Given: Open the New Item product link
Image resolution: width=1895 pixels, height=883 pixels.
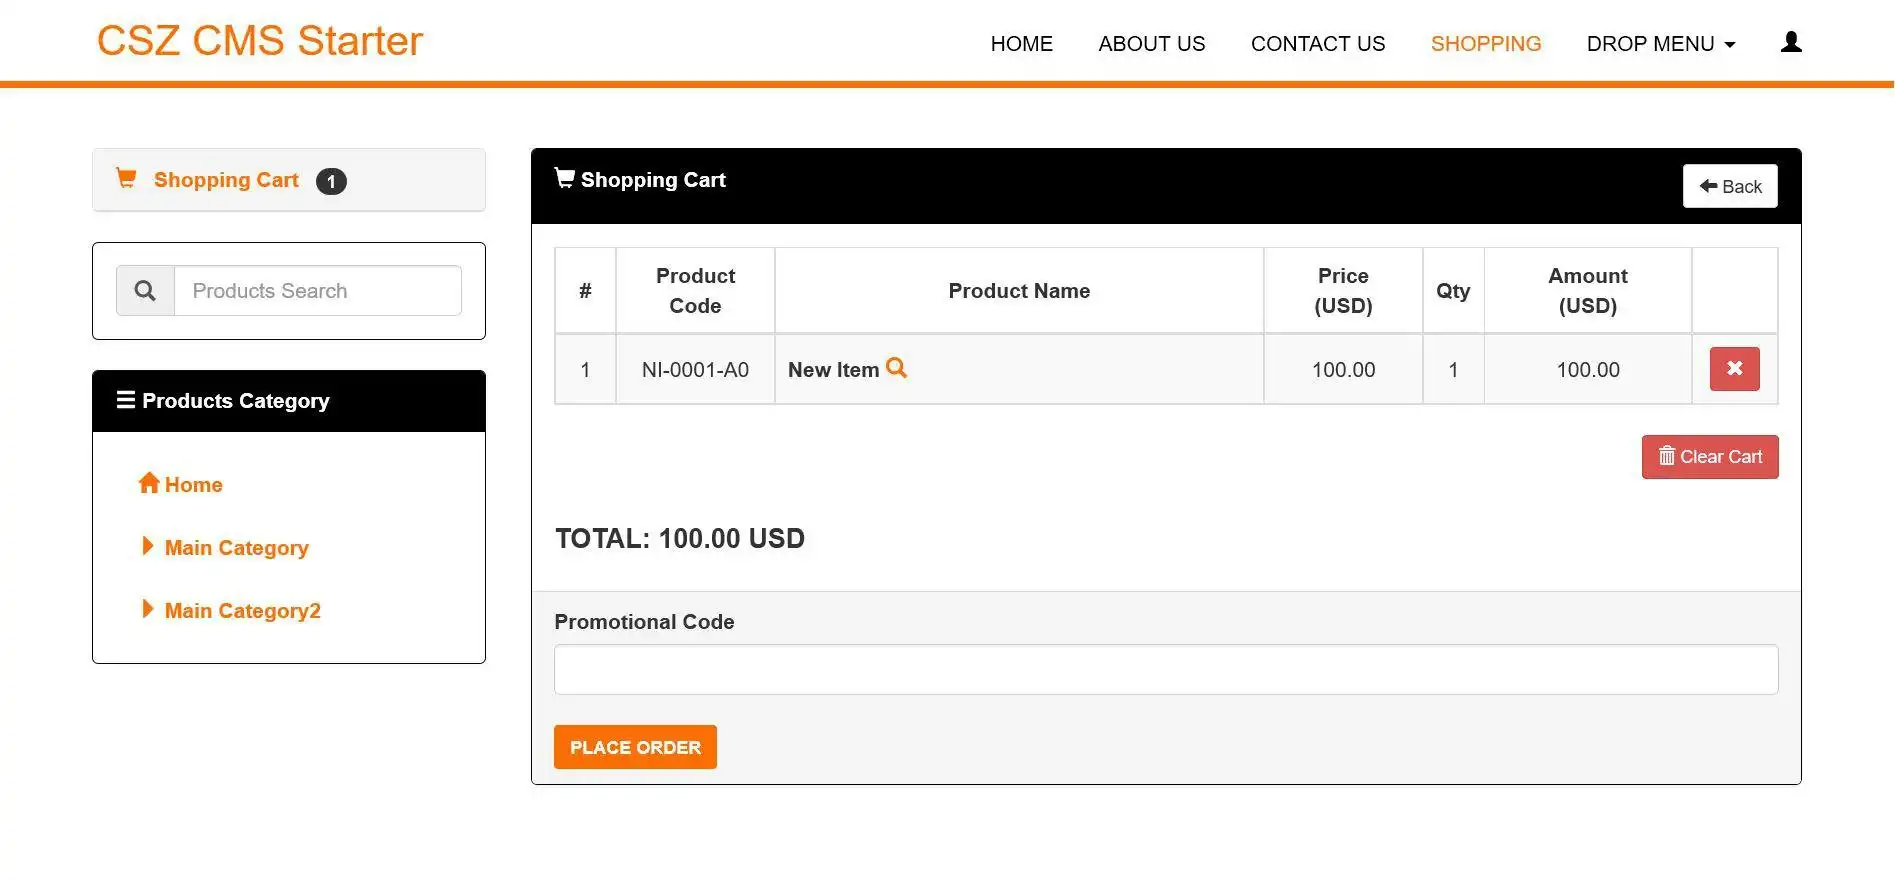Looking at the screenshot, I should [833, 370].
